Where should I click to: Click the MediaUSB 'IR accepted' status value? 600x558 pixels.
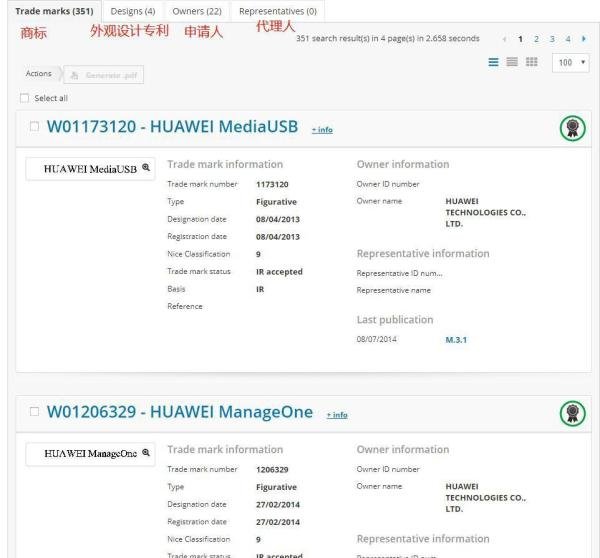tap(279, 272)
